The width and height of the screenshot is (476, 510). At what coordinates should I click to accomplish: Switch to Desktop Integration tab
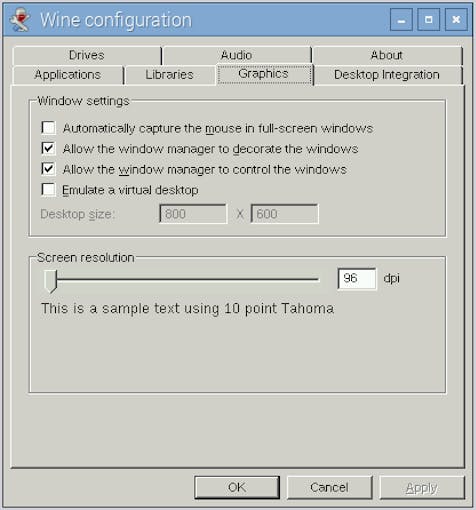[x=387, y=75]
